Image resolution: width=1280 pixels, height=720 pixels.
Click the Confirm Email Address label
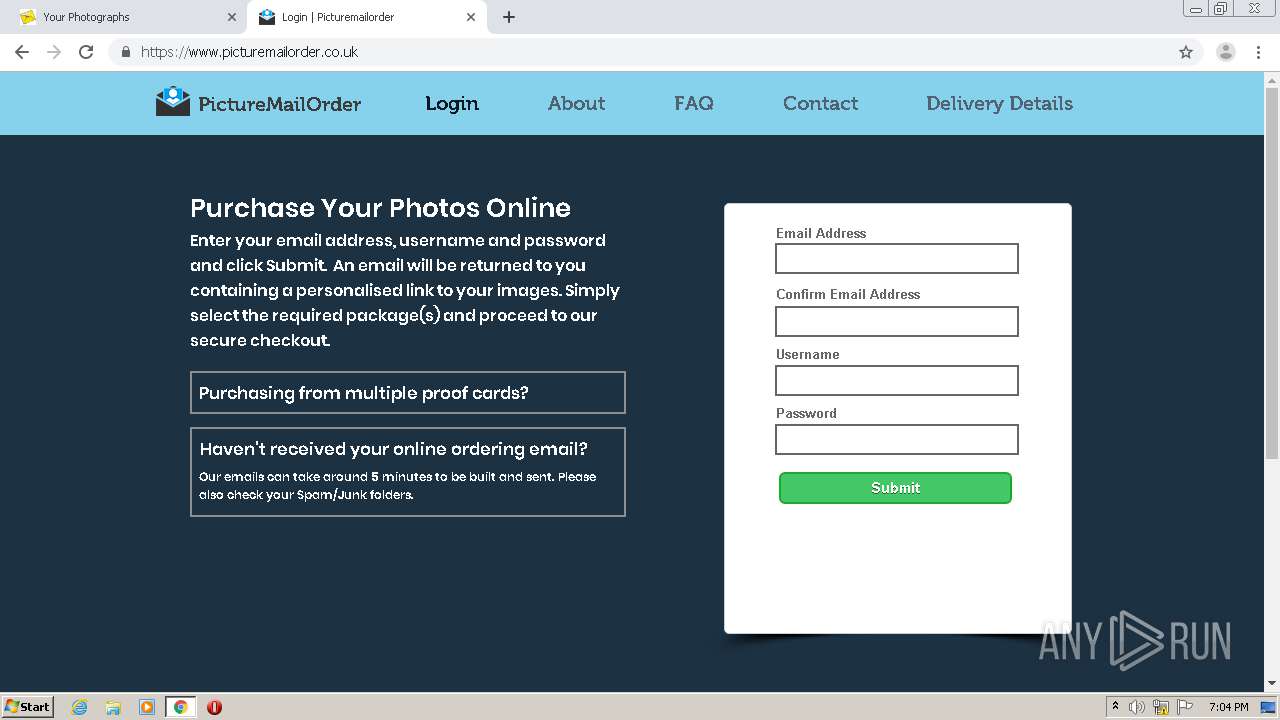pyautogui.click(x=848, y=294)
